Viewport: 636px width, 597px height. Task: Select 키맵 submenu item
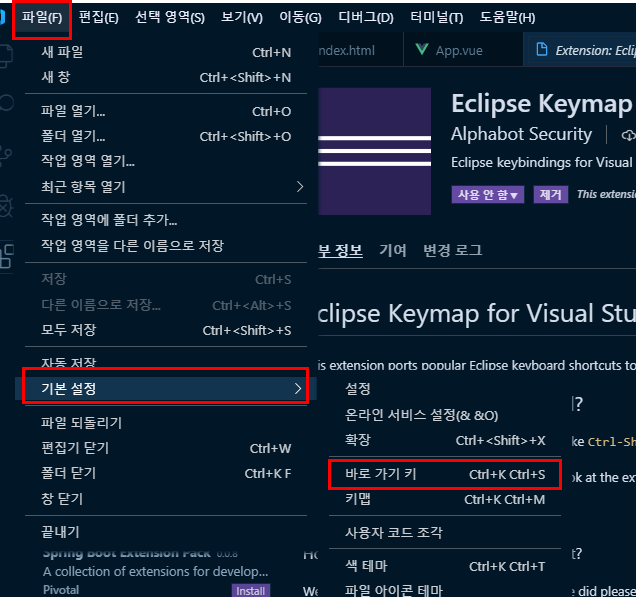(445, 499)
